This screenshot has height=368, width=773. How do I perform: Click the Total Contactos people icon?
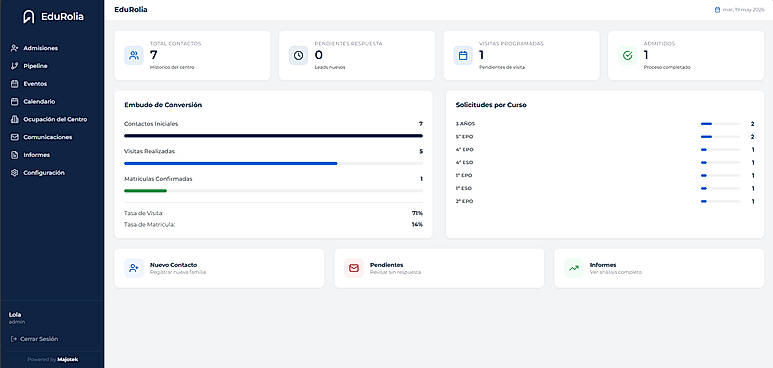coord(134,56)
